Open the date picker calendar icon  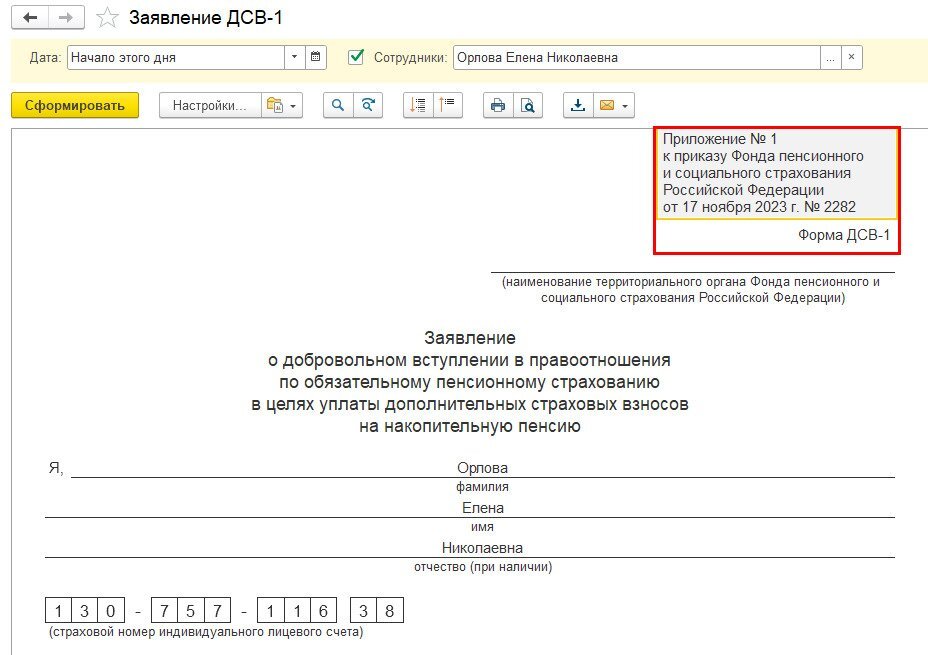tap(315, 57)
